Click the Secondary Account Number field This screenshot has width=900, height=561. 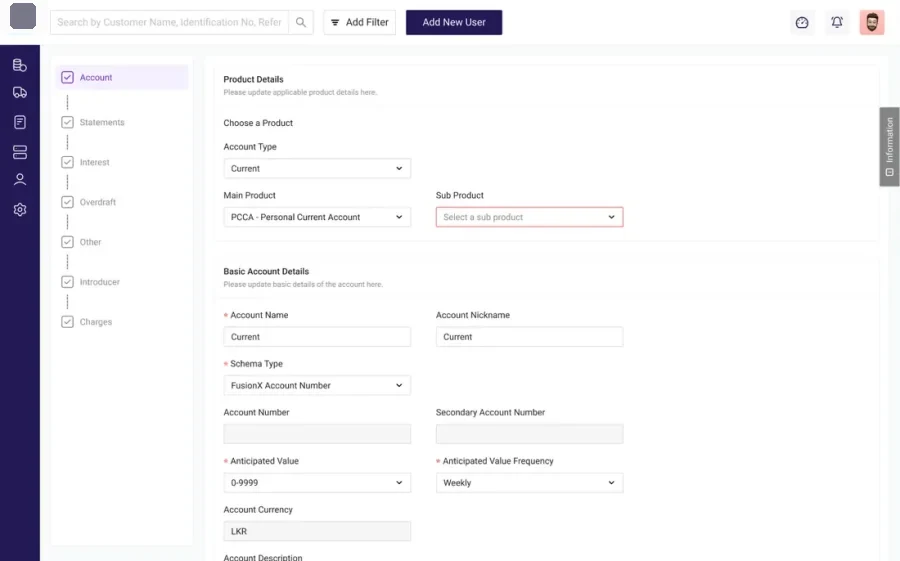pyautogui.click(x=529, y=434)
